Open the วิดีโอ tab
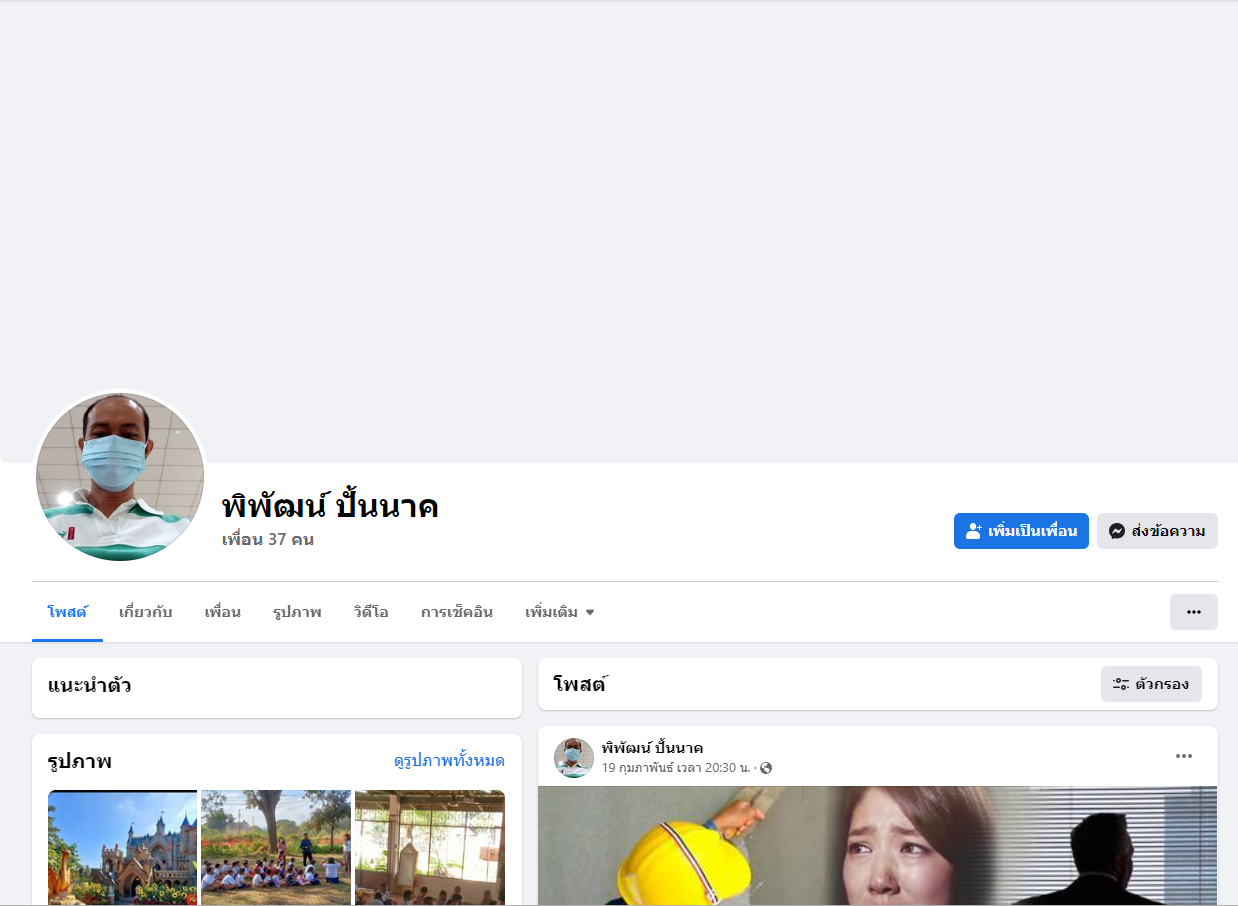1238x906 pixels. point(371,612)
